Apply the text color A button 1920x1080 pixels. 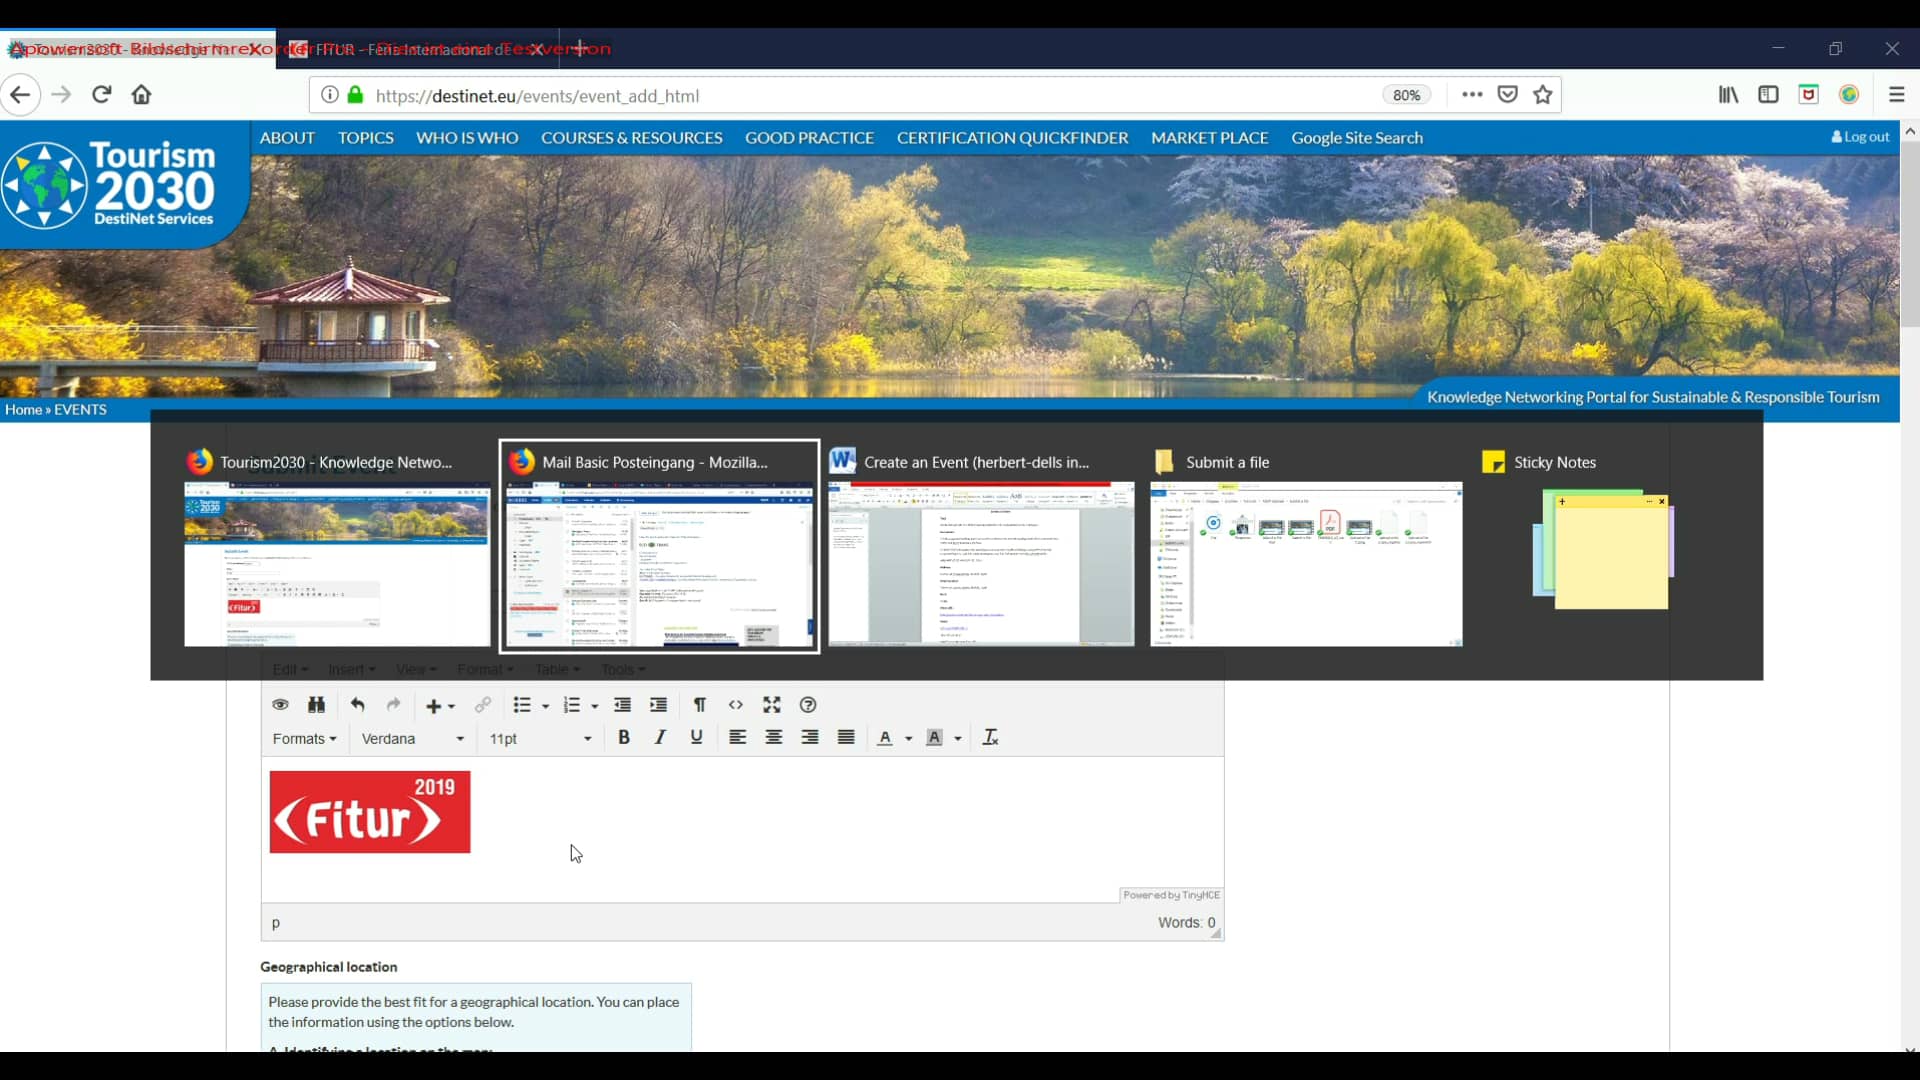(x=885, y=738)
